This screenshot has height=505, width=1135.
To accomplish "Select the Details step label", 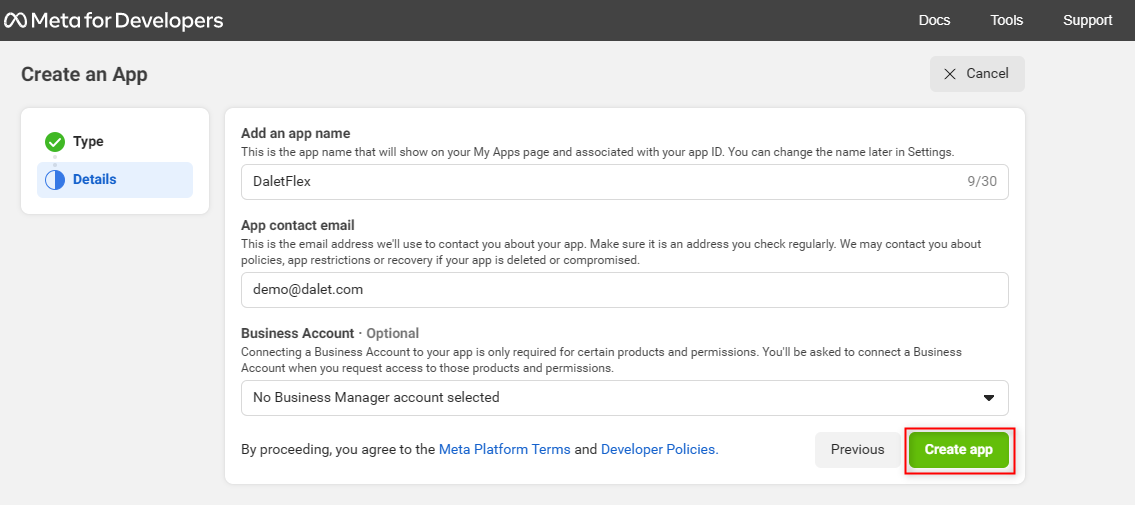I will pyautogui.click(x=95, y=179).
